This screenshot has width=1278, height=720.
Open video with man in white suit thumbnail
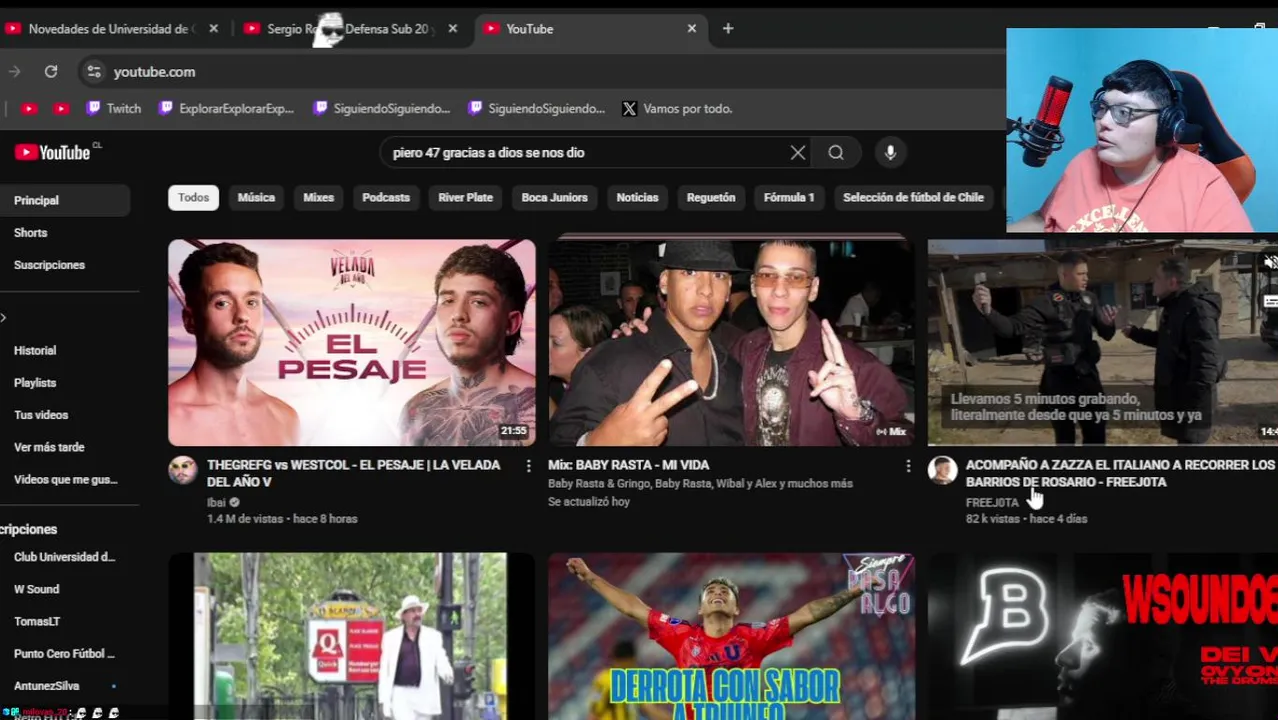[352, 636]
